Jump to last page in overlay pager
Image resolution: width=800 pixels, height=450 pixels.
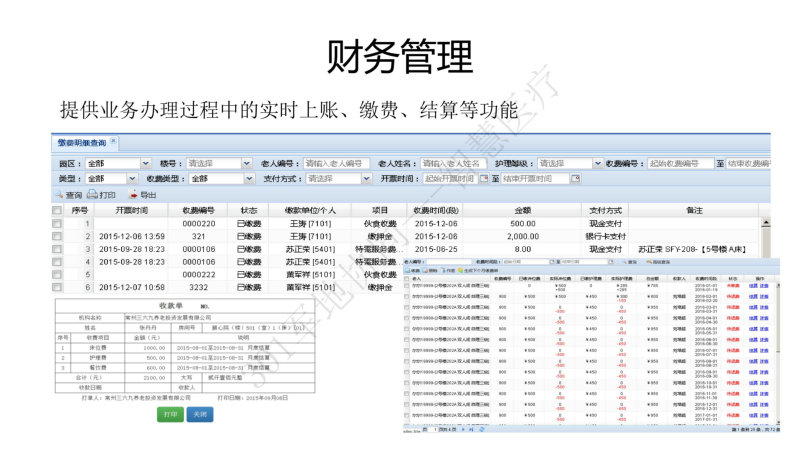471,430
